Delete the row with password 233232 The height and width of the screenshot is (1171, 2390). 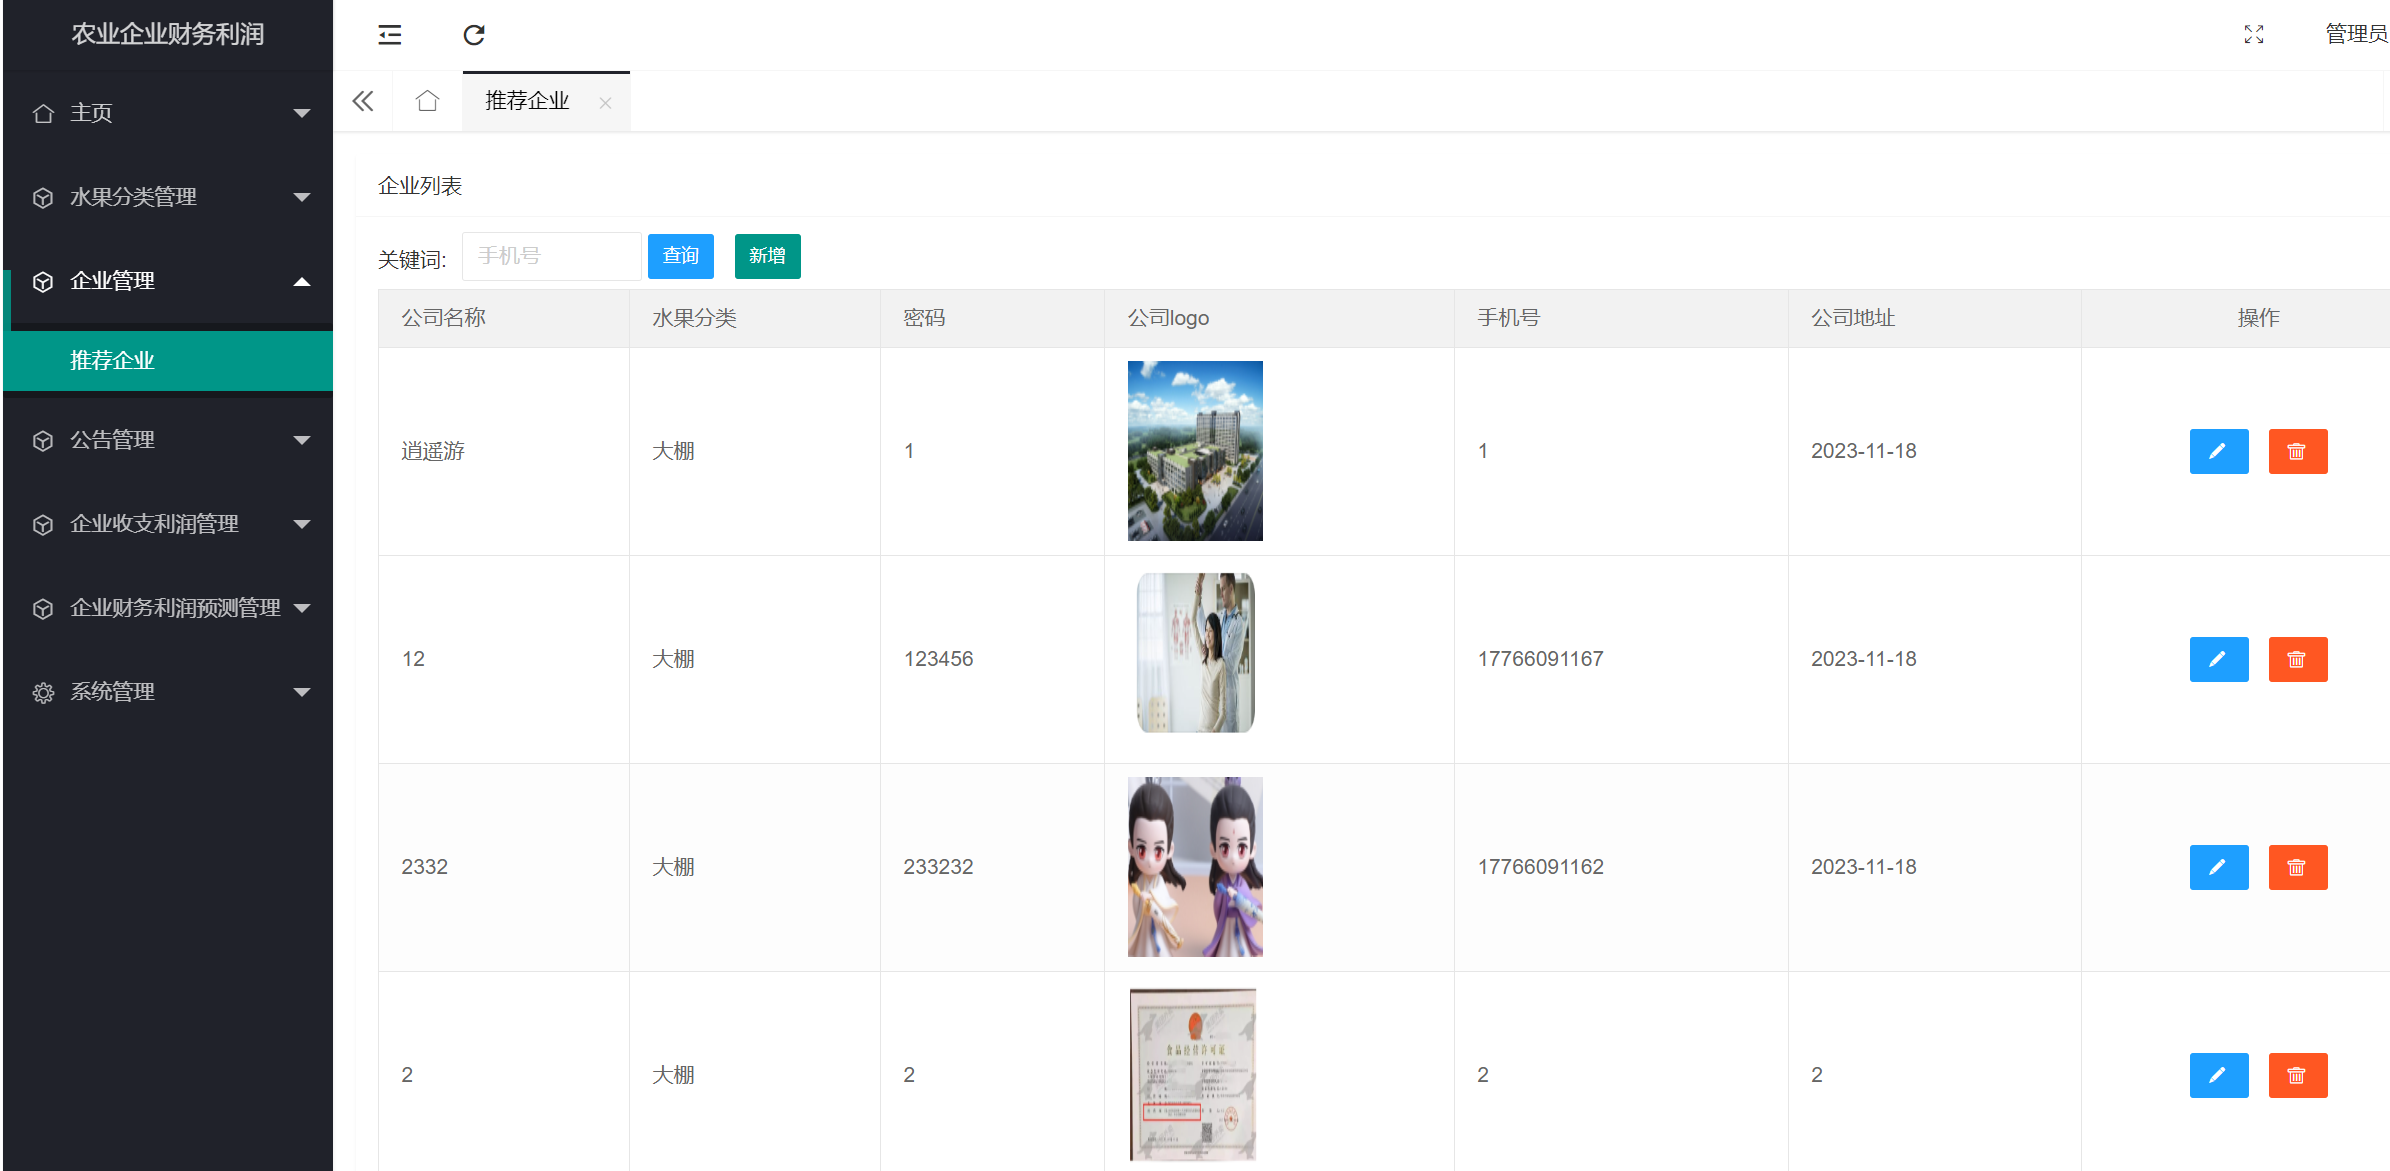[2297, 867]
